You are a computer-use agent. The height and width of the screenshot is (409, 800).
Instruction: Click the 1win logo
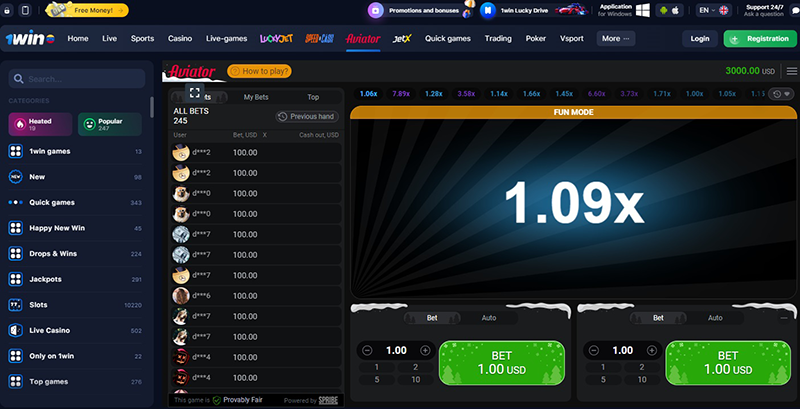point(30,39)
